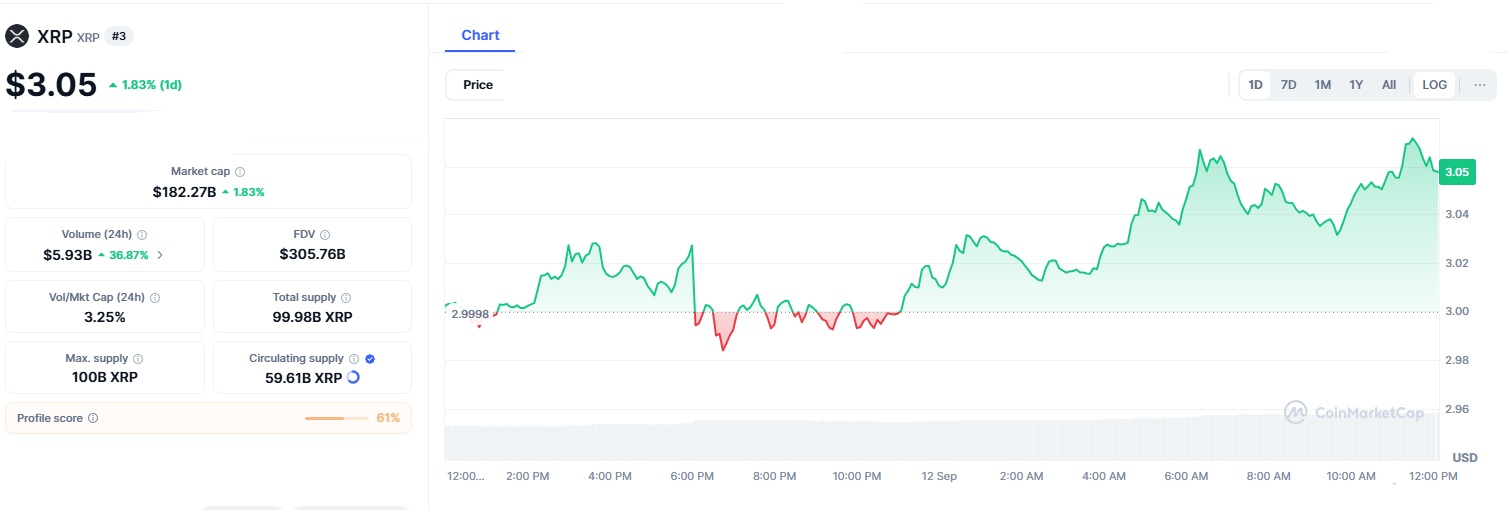This screenshot has height=510, width=1509.
Task: Select the 1D time range
Action: pyautogui.click(x=1255, y=85)
